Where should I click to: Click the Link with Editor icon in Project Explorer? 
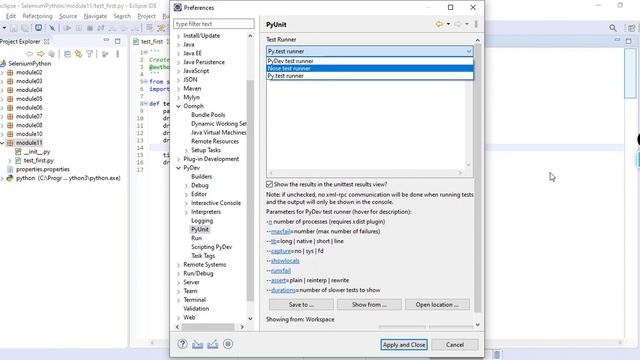(78, 54)
